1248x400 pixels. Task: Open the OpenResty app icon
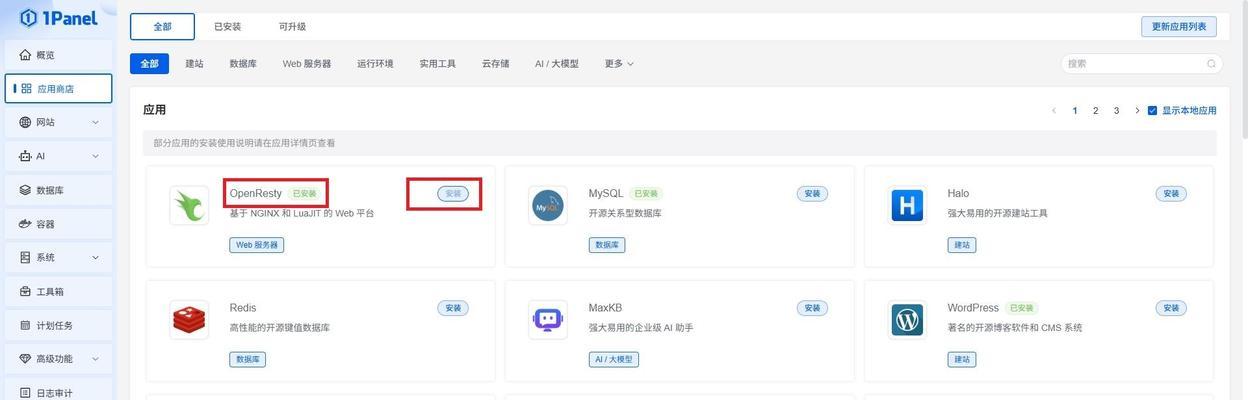pos(189,205)
